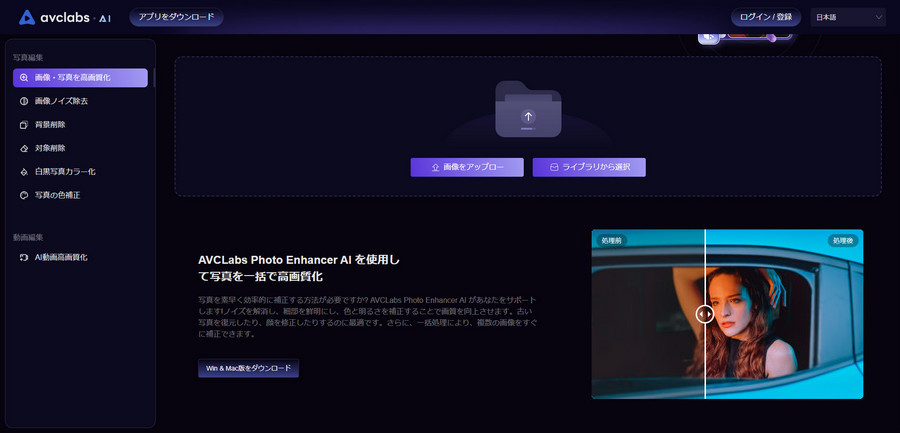Click the magnifier icon beside 画像・写真を高画質化
900x433 pixels.
click(x=24, y=78)
